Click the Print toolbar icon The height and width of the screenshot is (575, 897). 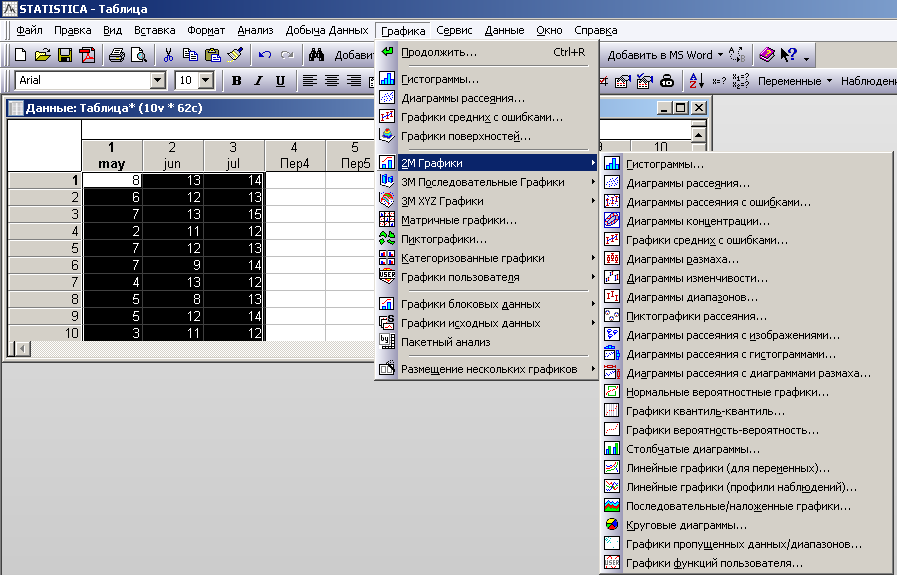coord(117,55)
